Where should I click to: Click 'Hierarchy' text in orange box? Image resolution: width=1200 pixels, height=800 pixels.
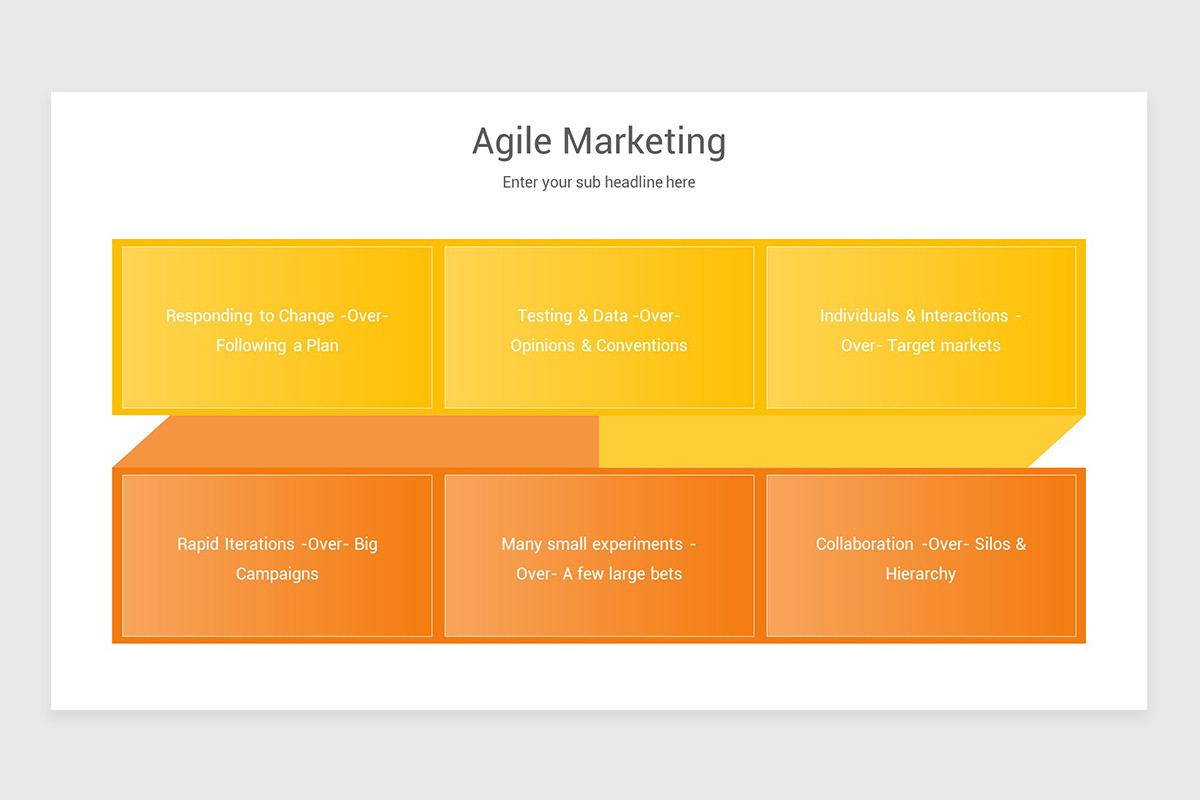(x=921, y=574)
